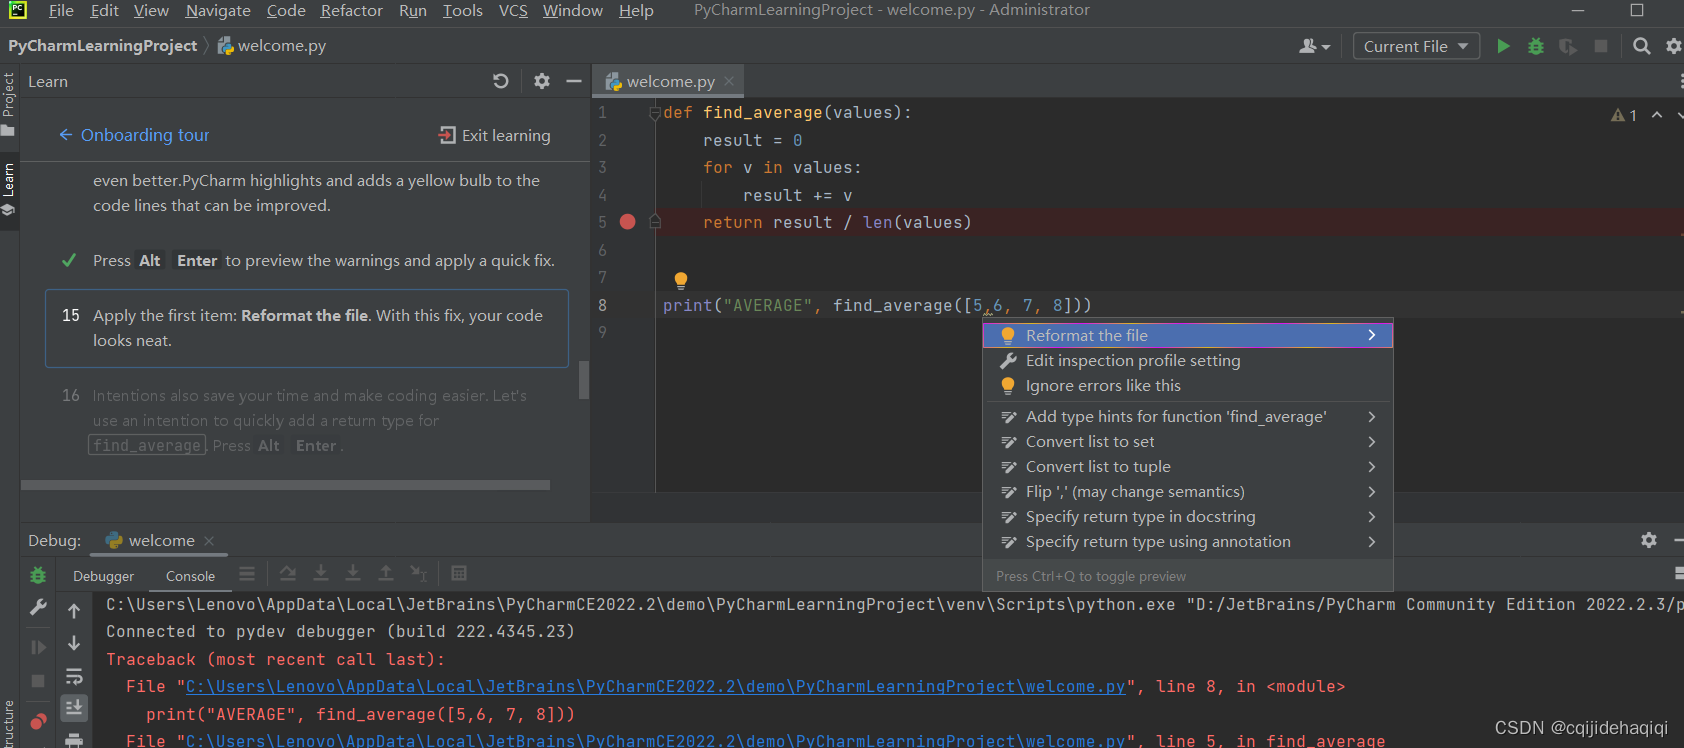Image resolution: width=1684 pixels, height=748 pixels.
Task: Hide the Learn tool window
Action: 574,81
